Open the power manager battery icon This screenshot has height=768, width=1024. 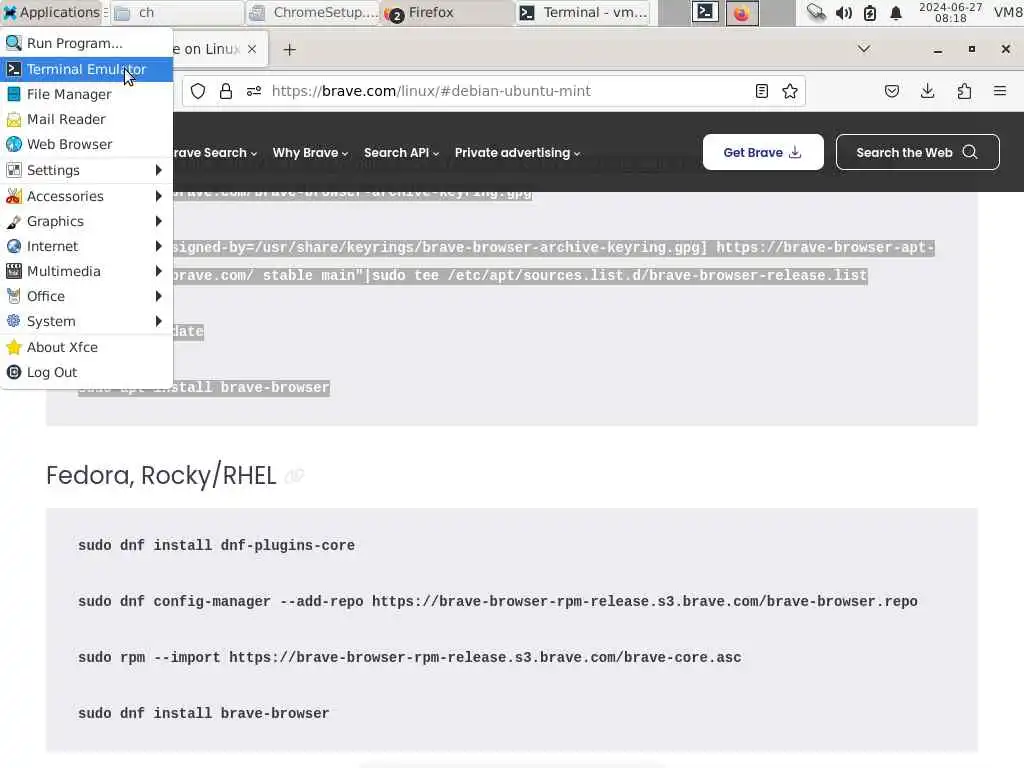870,12
